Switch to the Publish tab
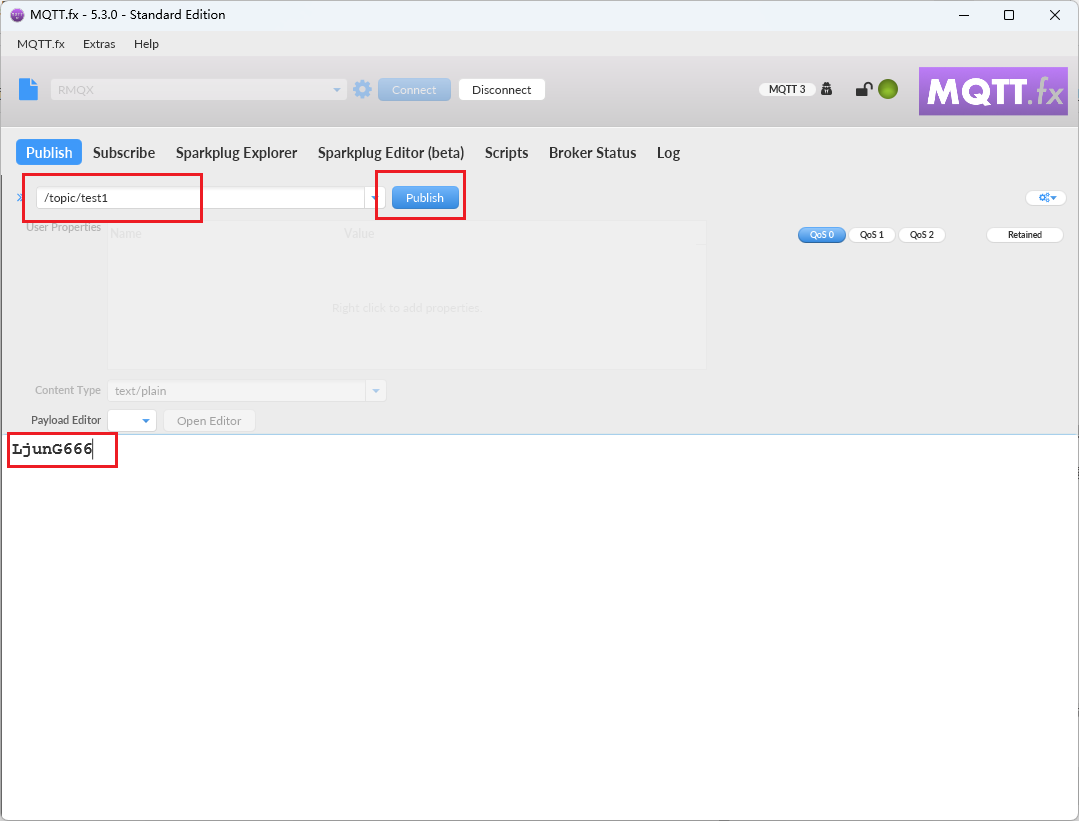The height and width of the screenshot is (821, 1079). [49, 152]
